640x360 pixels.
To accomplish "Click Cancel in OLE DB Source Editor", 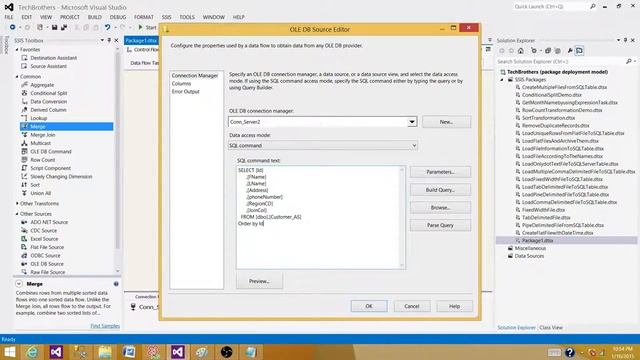I will (411, 306).
